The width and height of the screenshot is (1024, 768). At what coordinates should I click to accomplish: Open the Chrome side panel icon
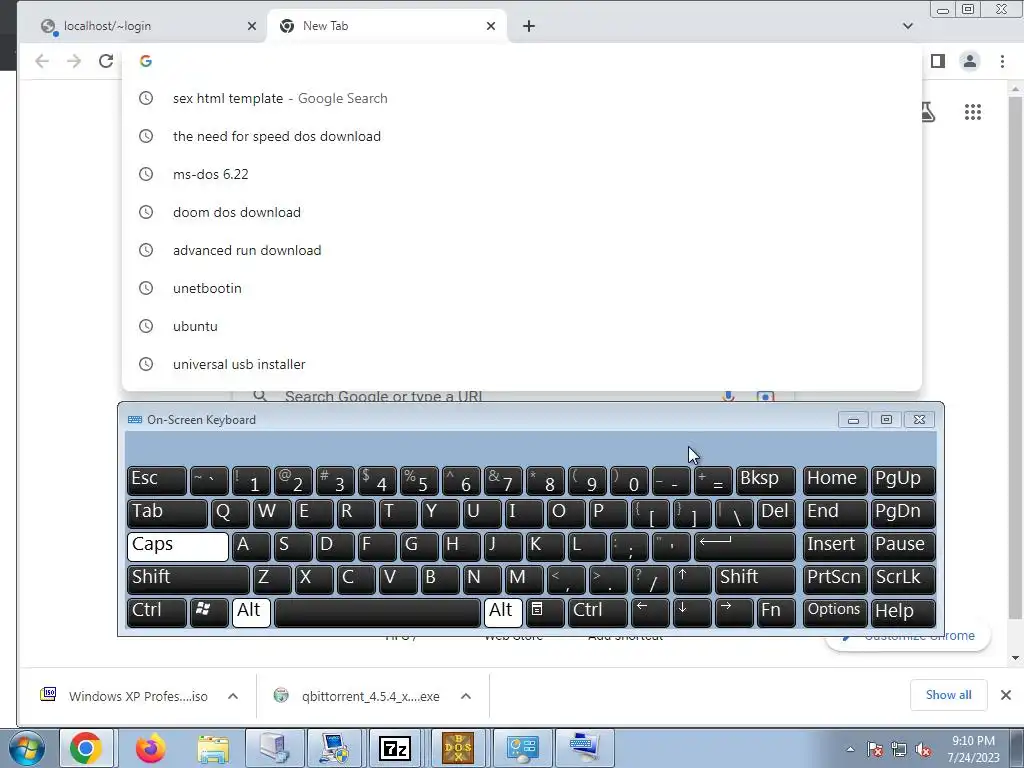pos(938,61)
